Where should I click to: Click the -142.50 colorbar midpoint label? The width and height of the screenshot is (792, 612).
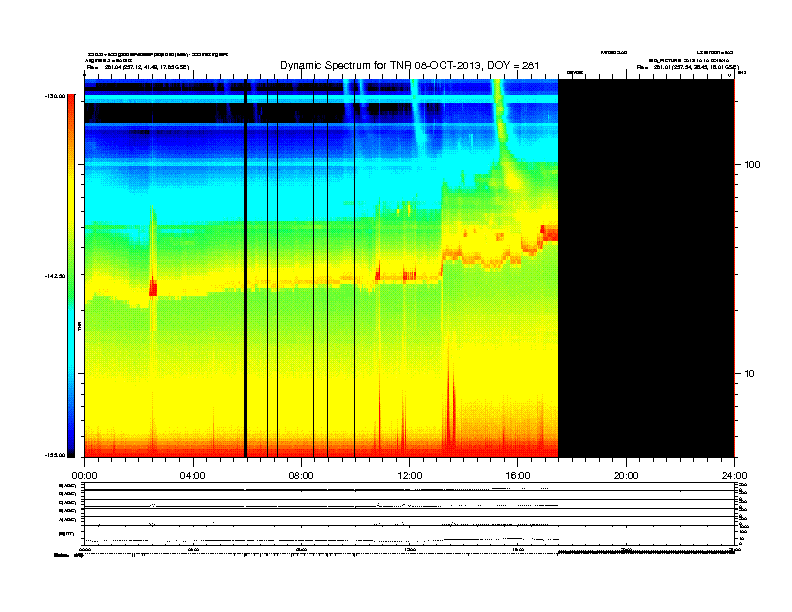tap(55, 276)
